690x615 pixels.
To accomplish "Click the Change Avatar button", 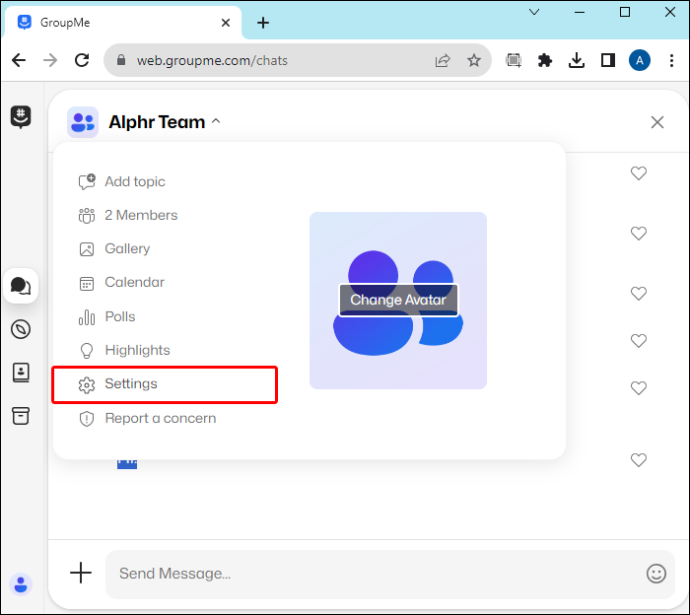I will 398,300.
